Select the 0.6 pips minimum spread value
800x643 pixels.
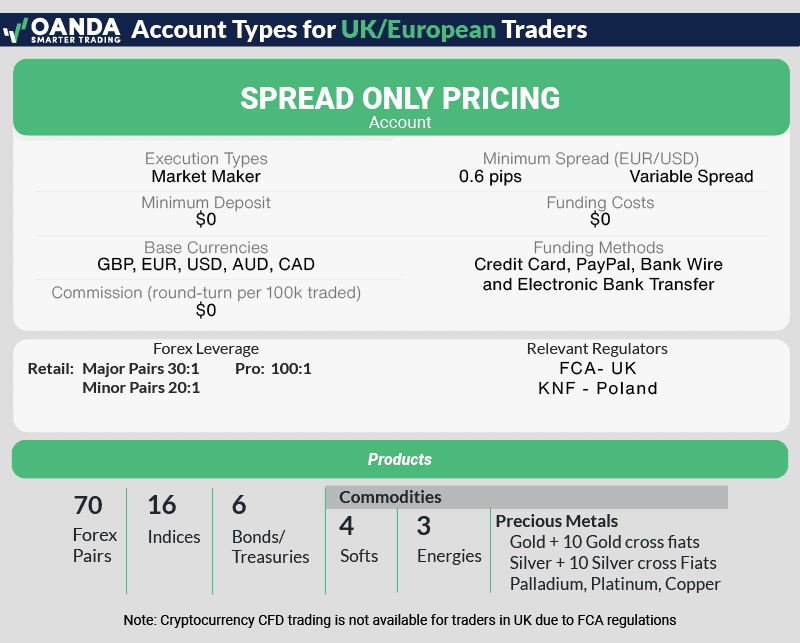(490, 177)
